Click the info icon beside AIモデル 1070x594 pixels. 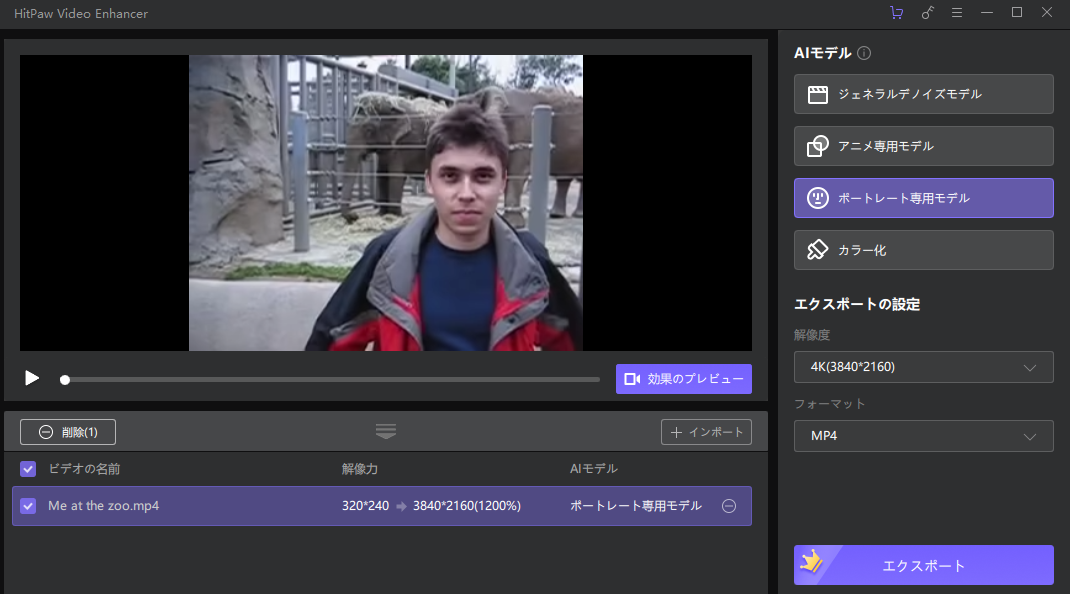(864, 53)
